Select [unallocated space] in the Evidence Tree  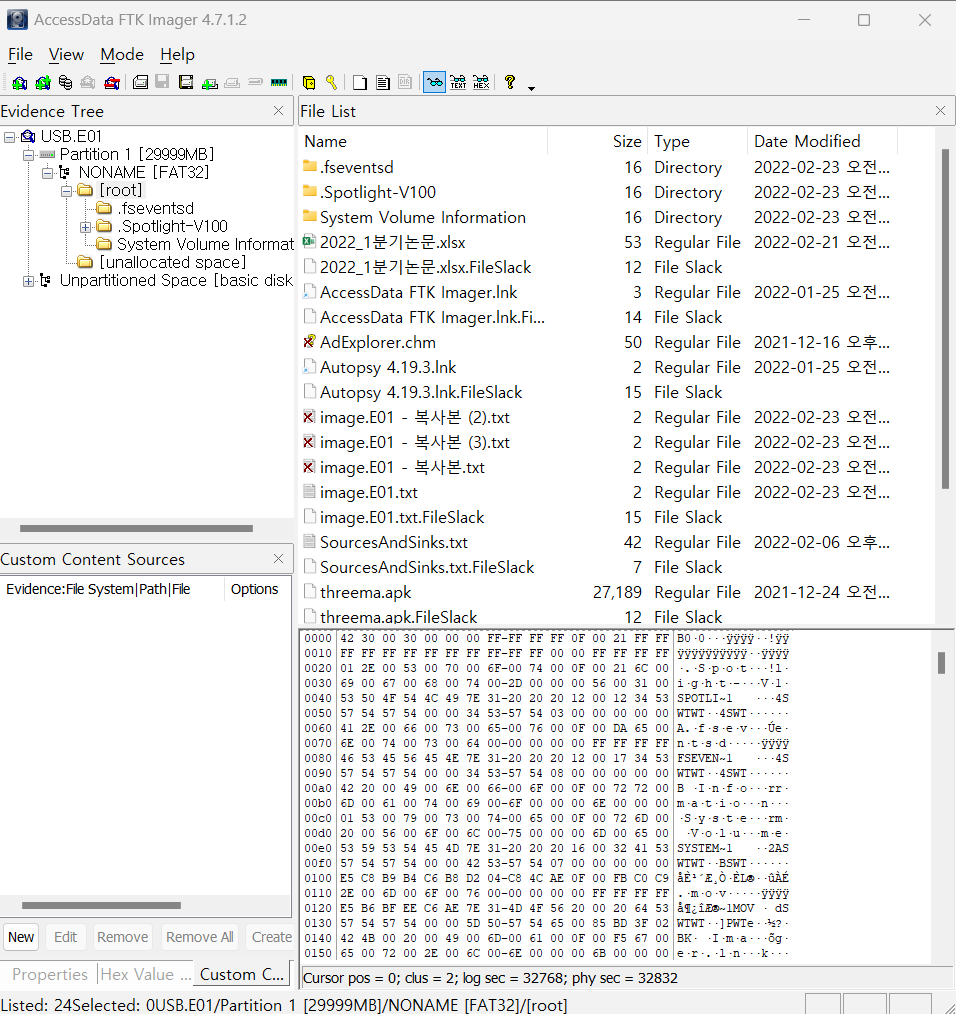(173, 262)
